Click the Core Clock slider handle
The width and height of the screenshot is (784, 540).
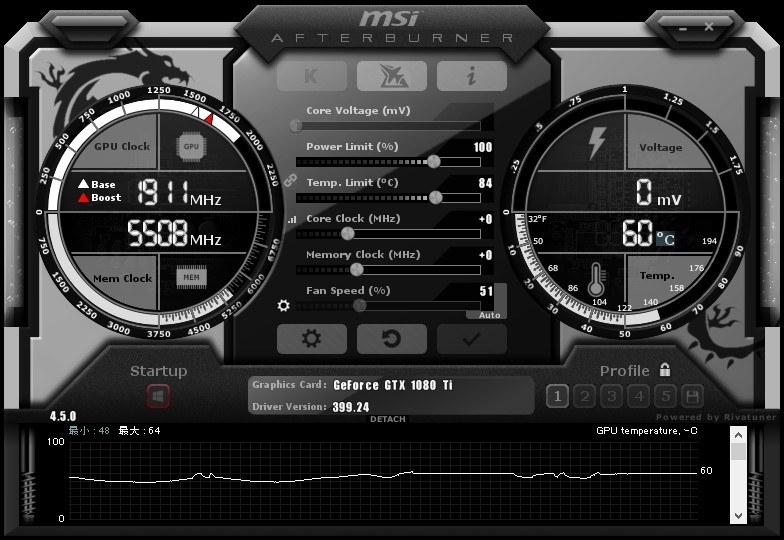click(x=348, y=234)
